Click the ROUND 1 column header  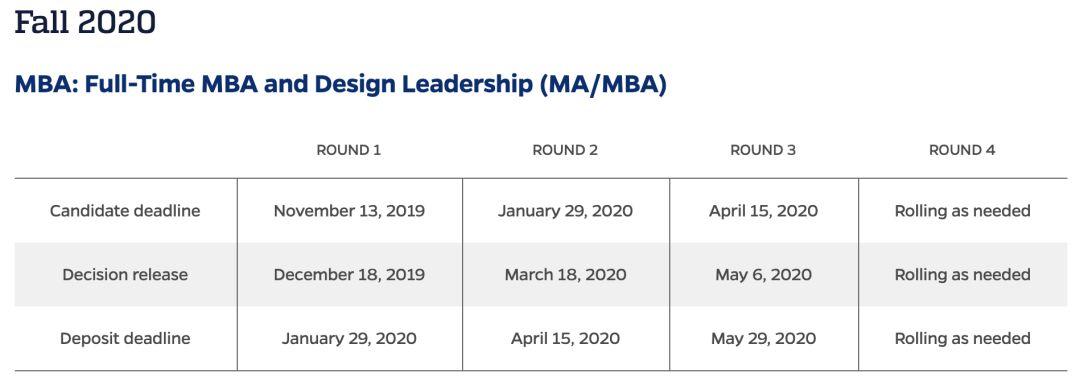pos(349,150)
